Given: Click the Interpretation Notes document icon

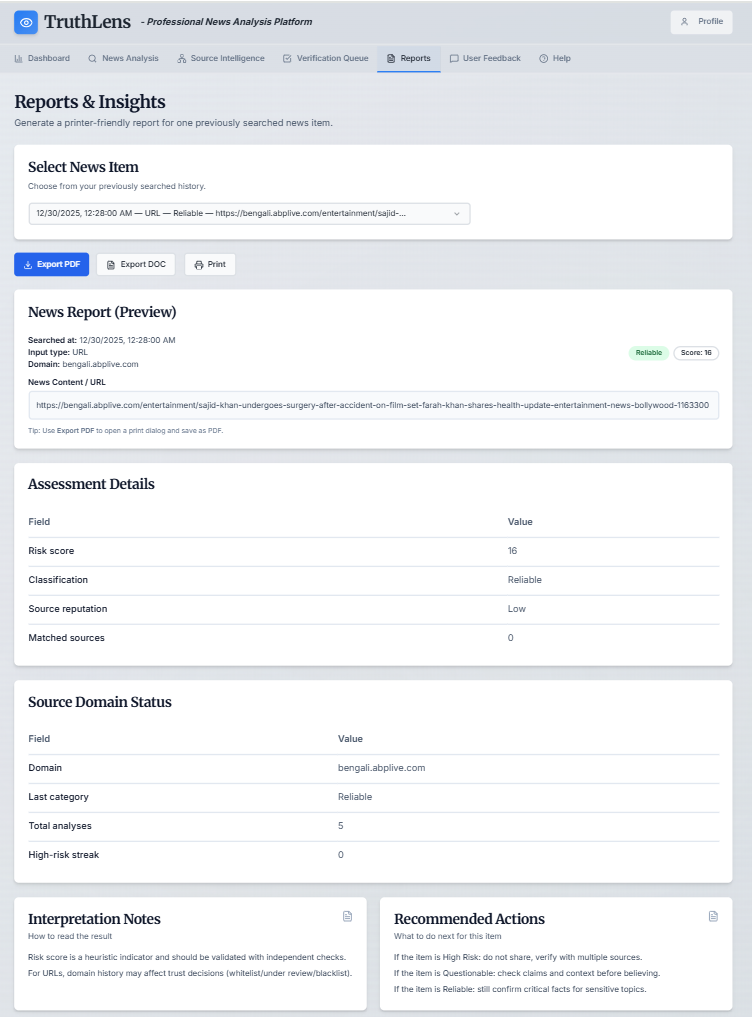Looking at the screenshot, I should [347, 916].
